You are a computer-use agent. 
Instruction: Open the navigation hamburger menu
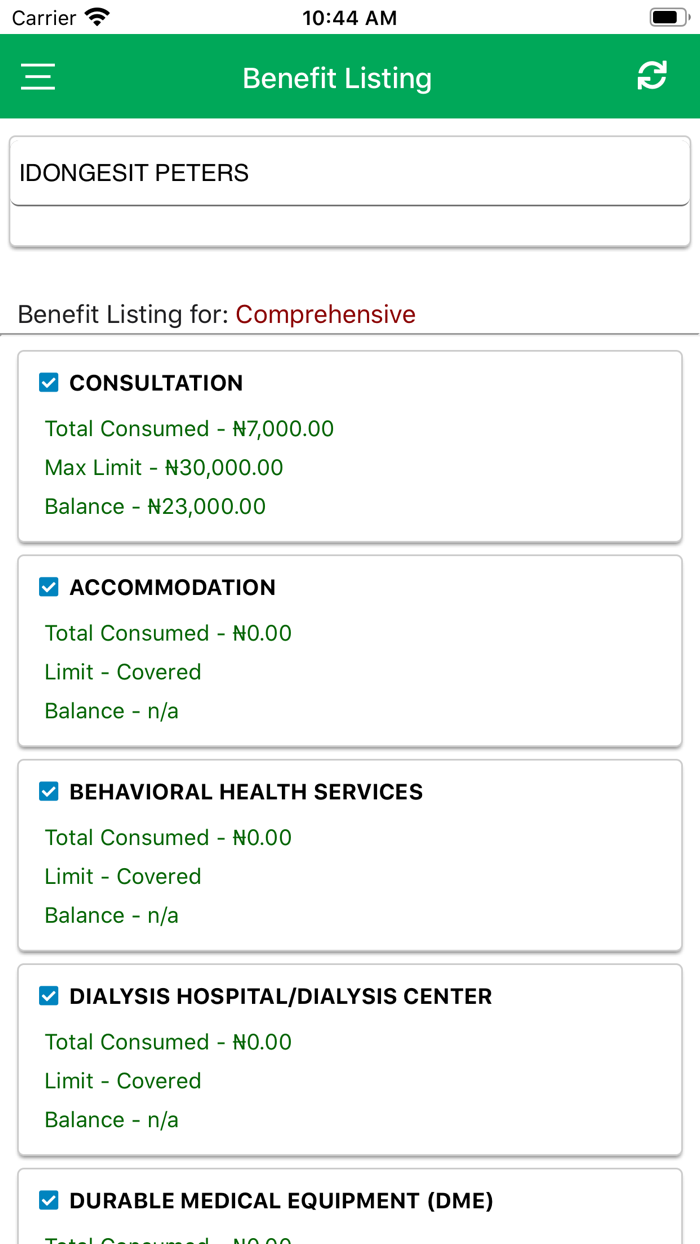pos(37,76)
